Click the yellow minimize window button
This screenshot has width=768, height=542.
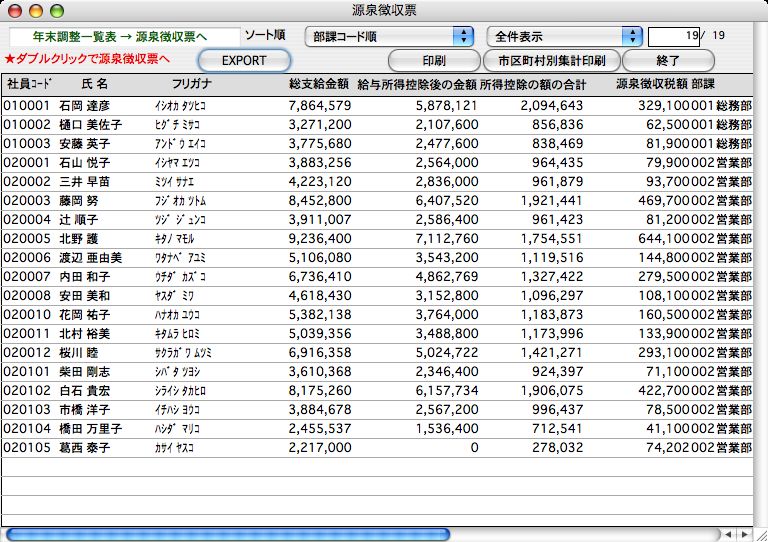coord(36,10)
